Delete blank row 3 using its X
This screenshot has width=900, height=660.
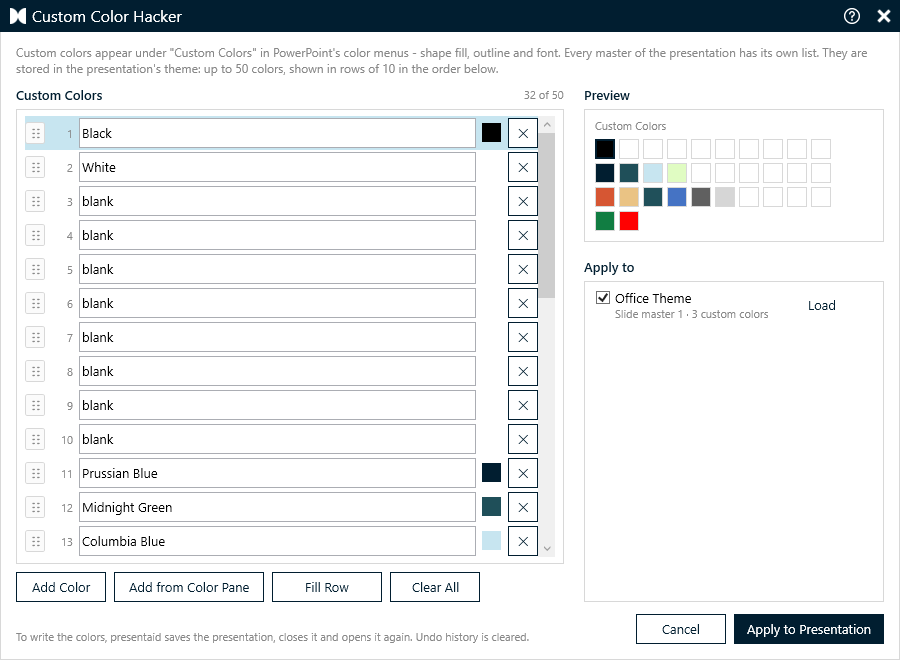point(523,201)
